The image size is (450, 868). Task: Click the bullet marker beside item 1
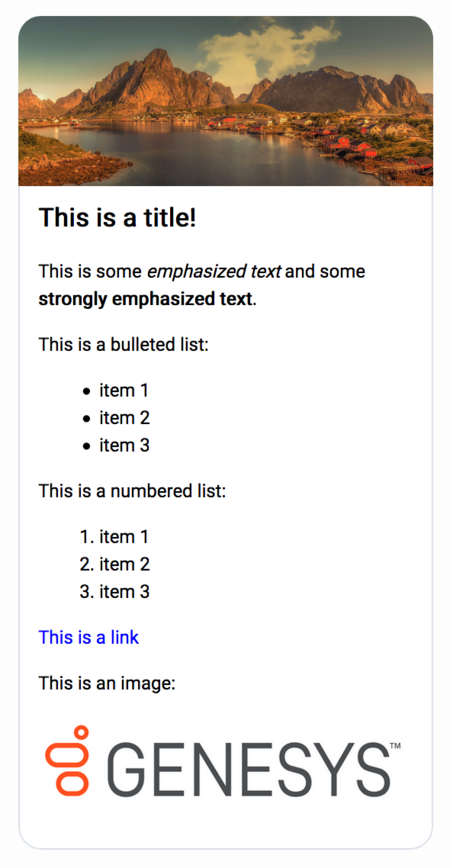tap(86, 391)
